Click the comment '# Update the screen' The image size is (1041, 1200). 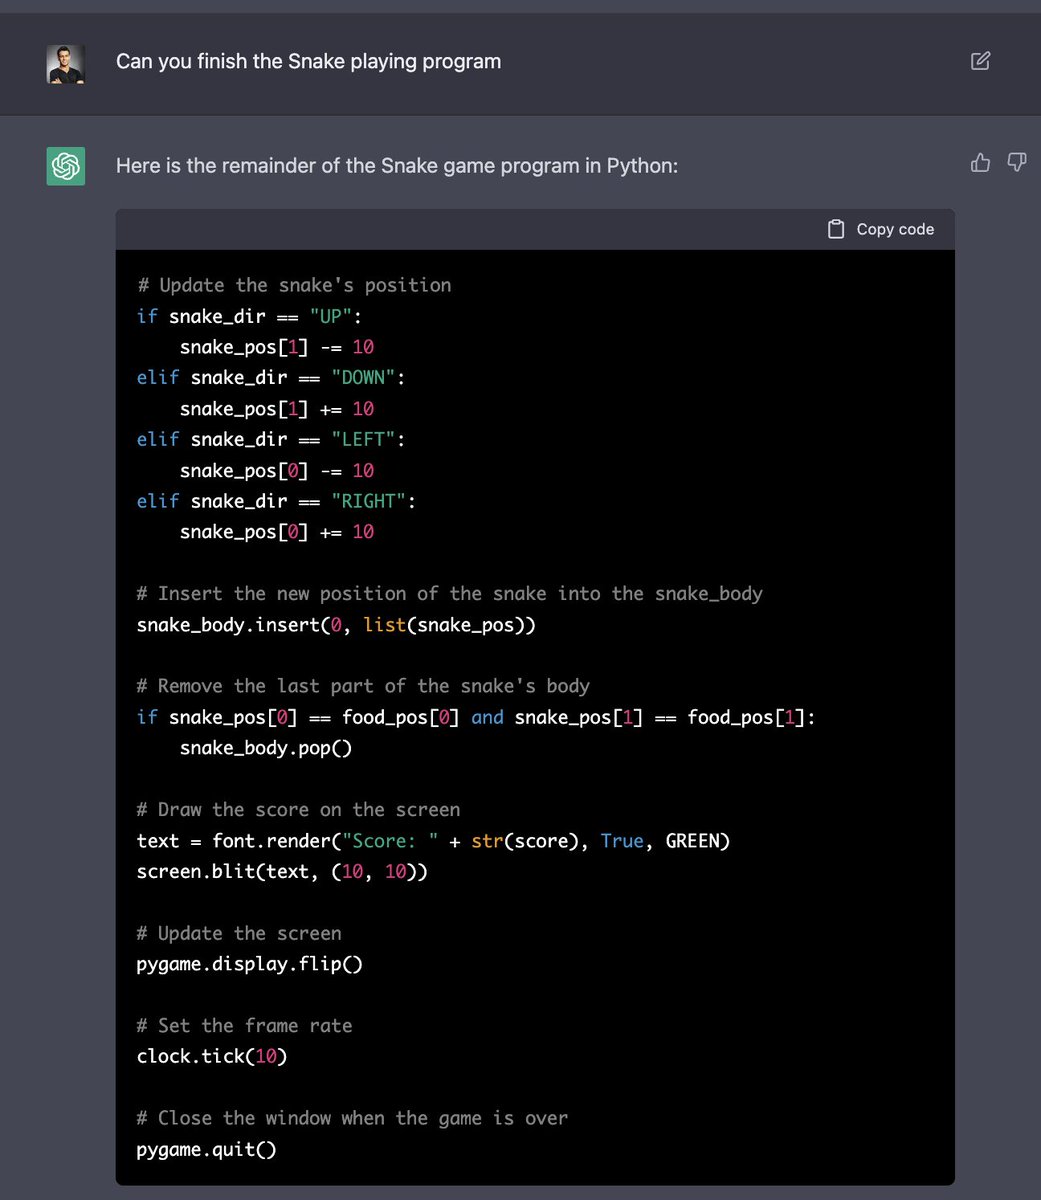pos(238,933)
